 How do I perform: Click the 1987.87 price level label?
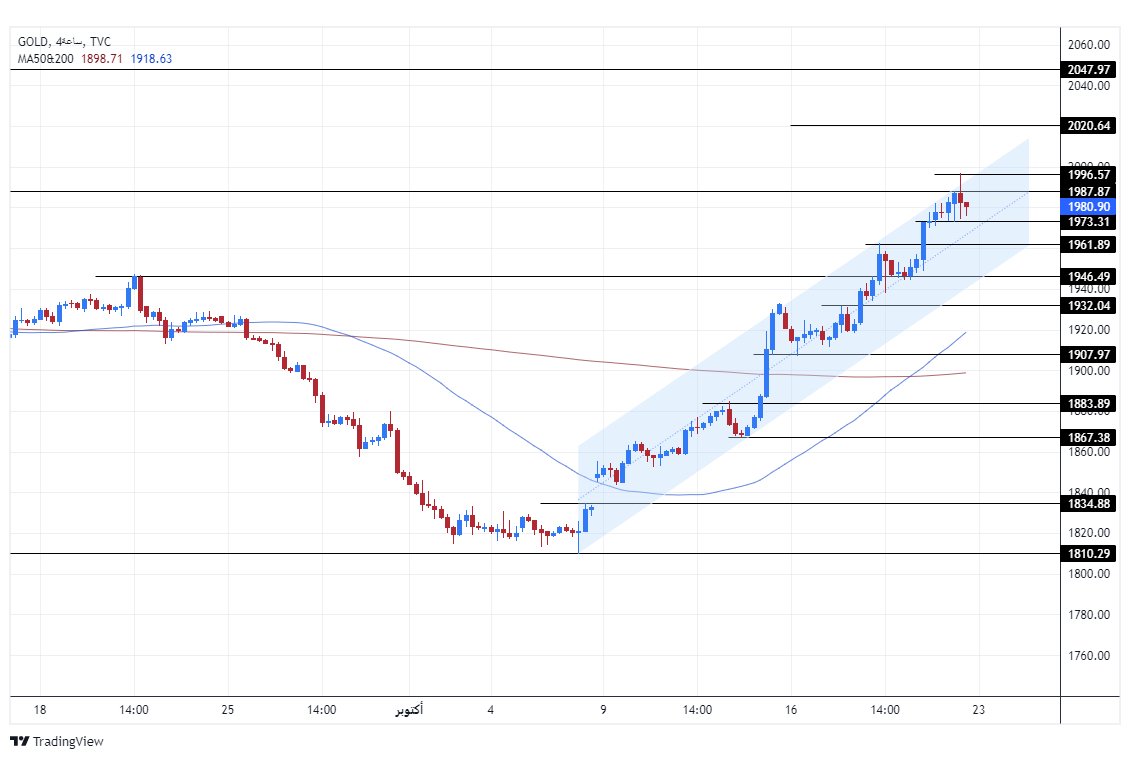coord(1088,192)
